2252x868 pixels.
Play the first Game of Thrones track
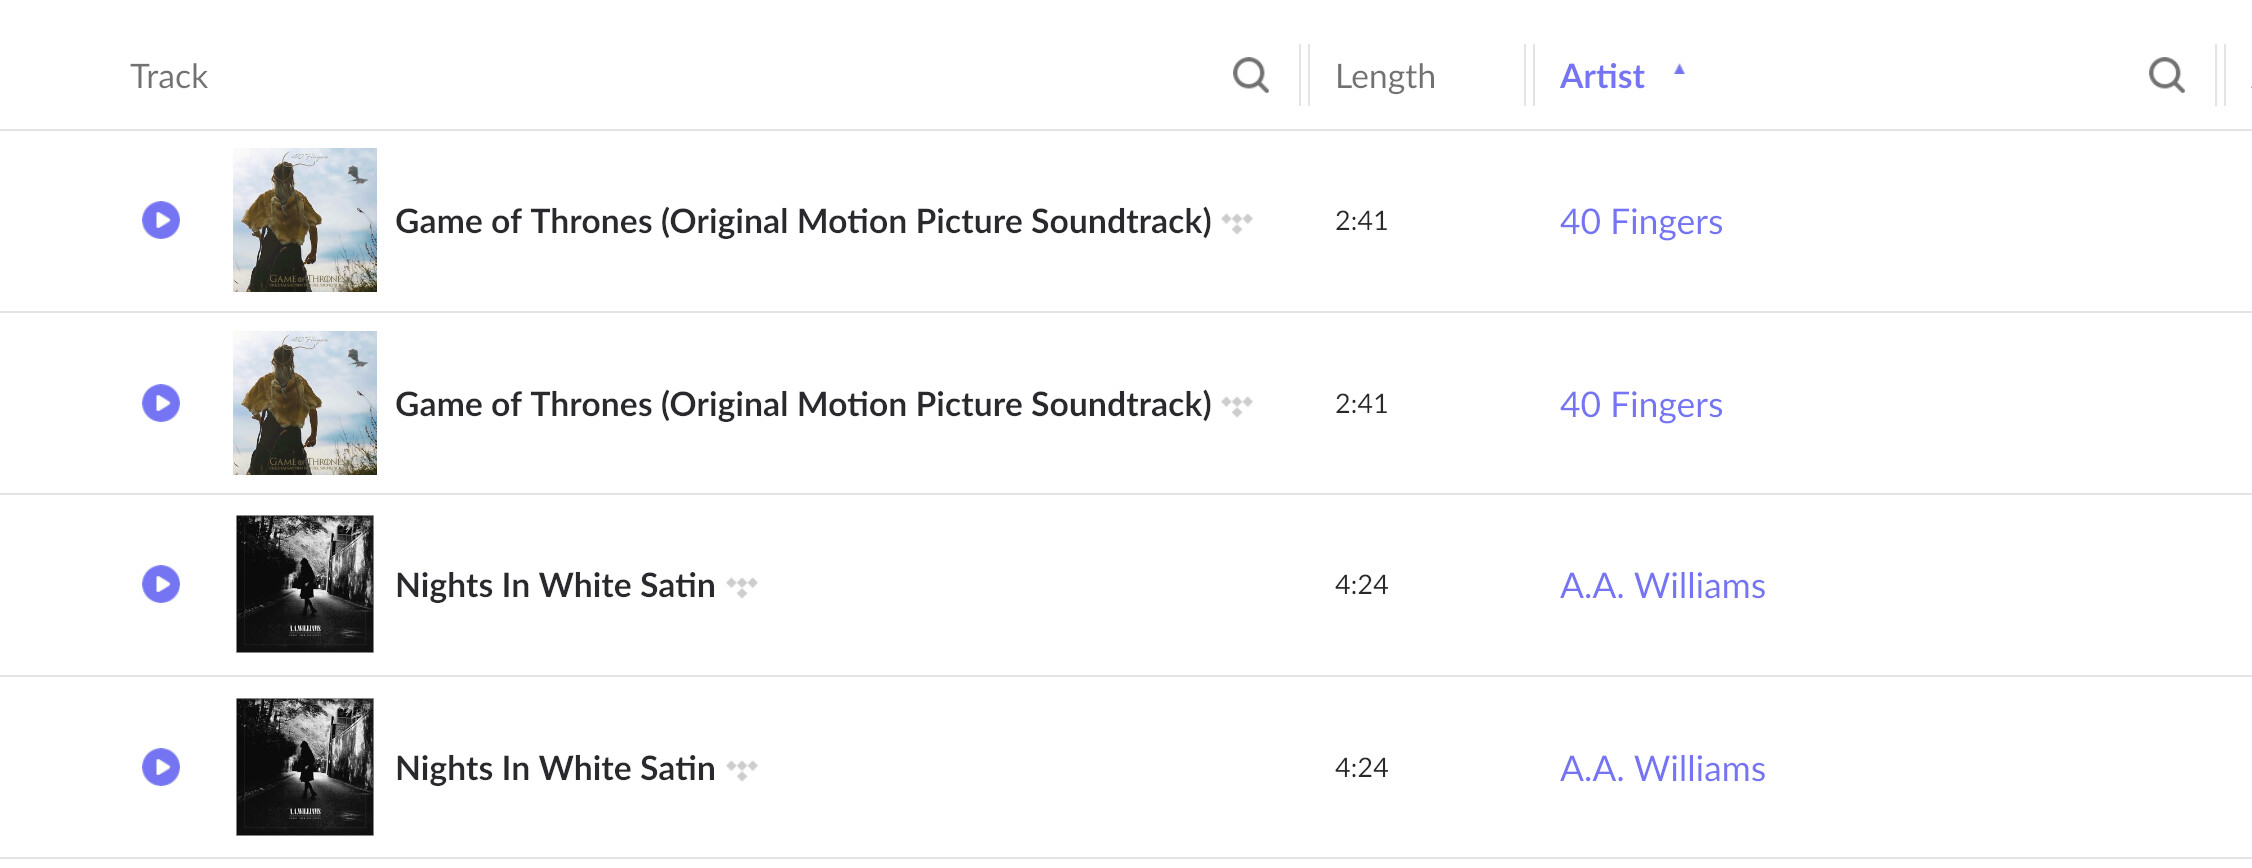161,220
